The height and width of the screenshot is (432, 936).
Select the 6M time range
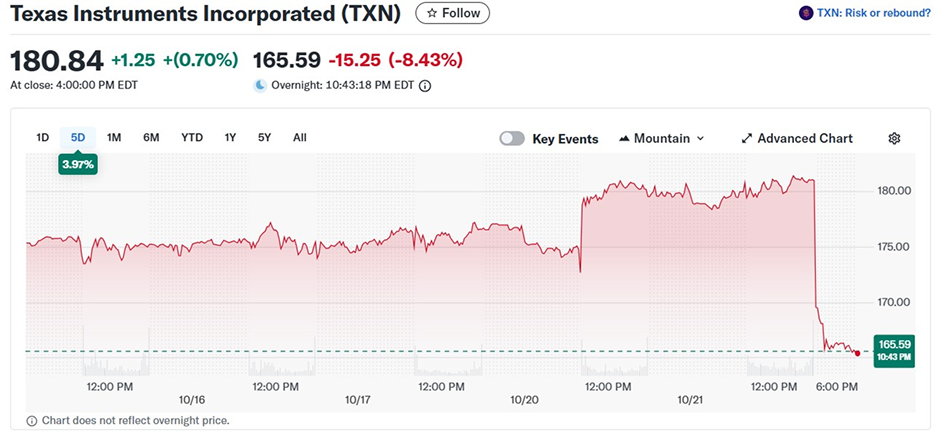[x=151, y=137]
